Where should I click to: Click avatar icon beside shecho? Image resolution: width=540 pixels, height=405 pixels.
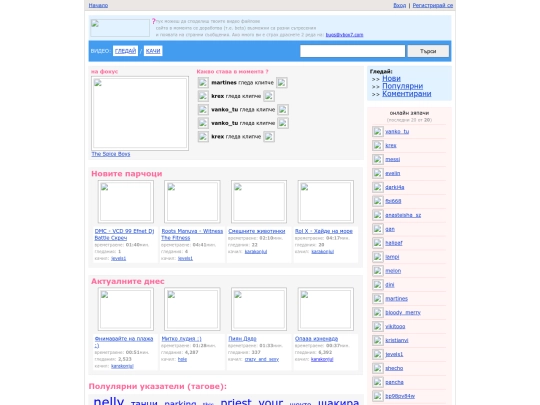tap(377, 368)
